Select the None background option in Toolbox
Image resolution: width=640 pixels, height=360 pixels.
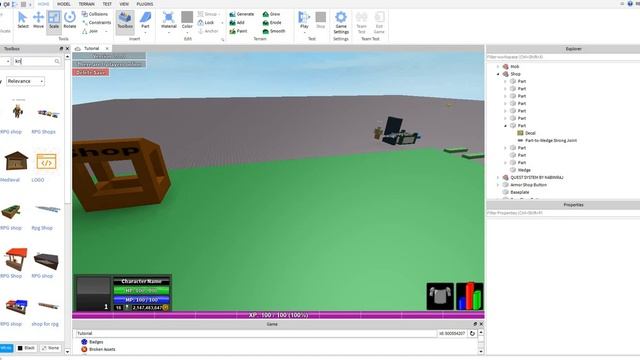tap(50, 348)
